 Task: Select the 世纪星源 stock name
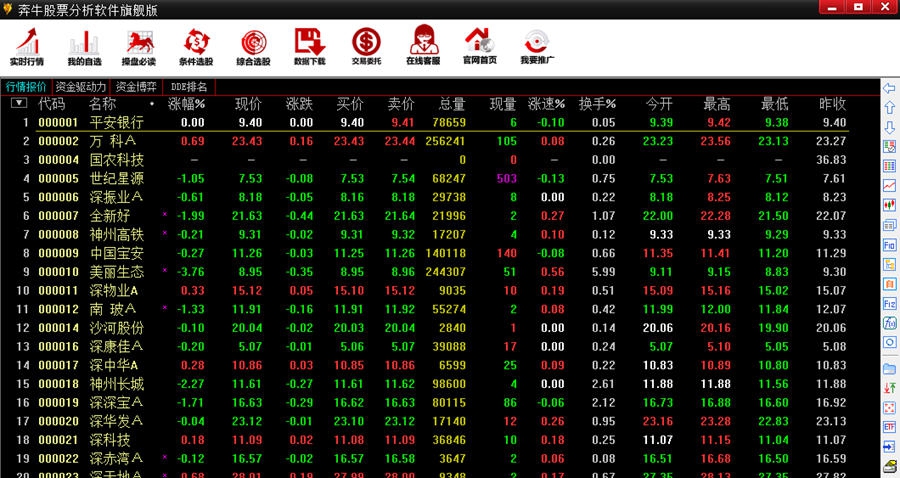tap(117, 178)
